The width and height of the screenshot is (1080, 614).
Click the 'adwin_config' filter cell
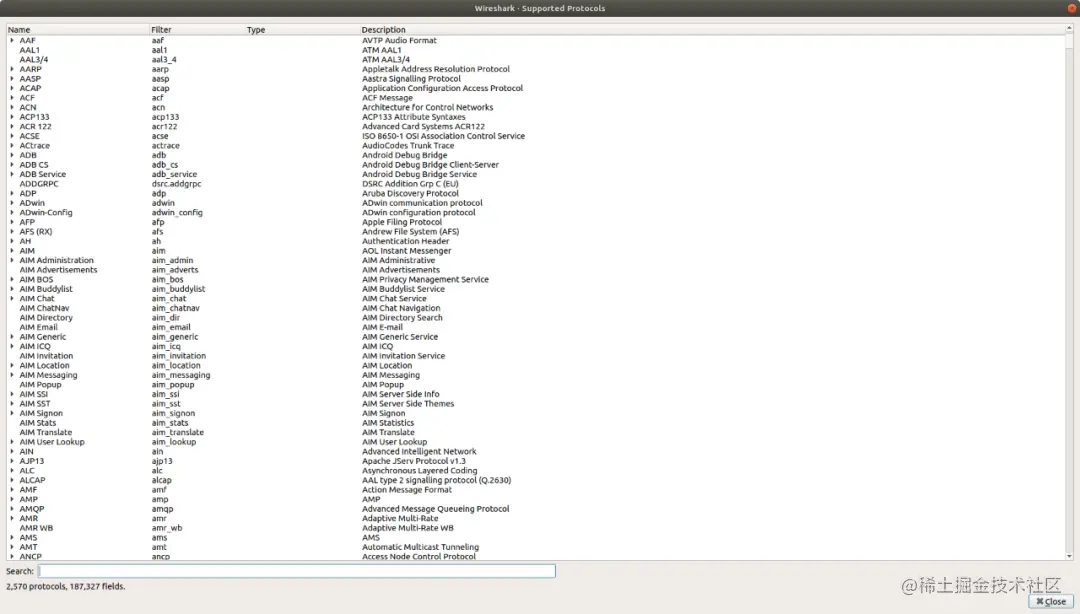177,213
